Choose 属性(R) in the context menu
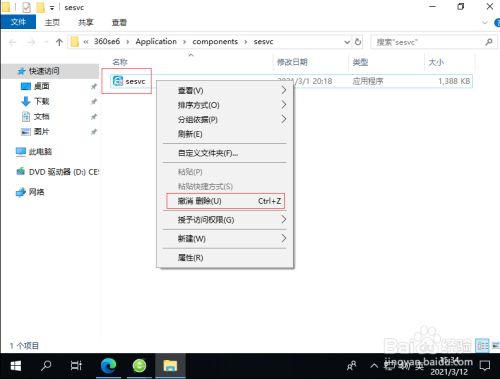Viewport: 500px width, 379px height. pyautogui.click(x=225, y=258)
